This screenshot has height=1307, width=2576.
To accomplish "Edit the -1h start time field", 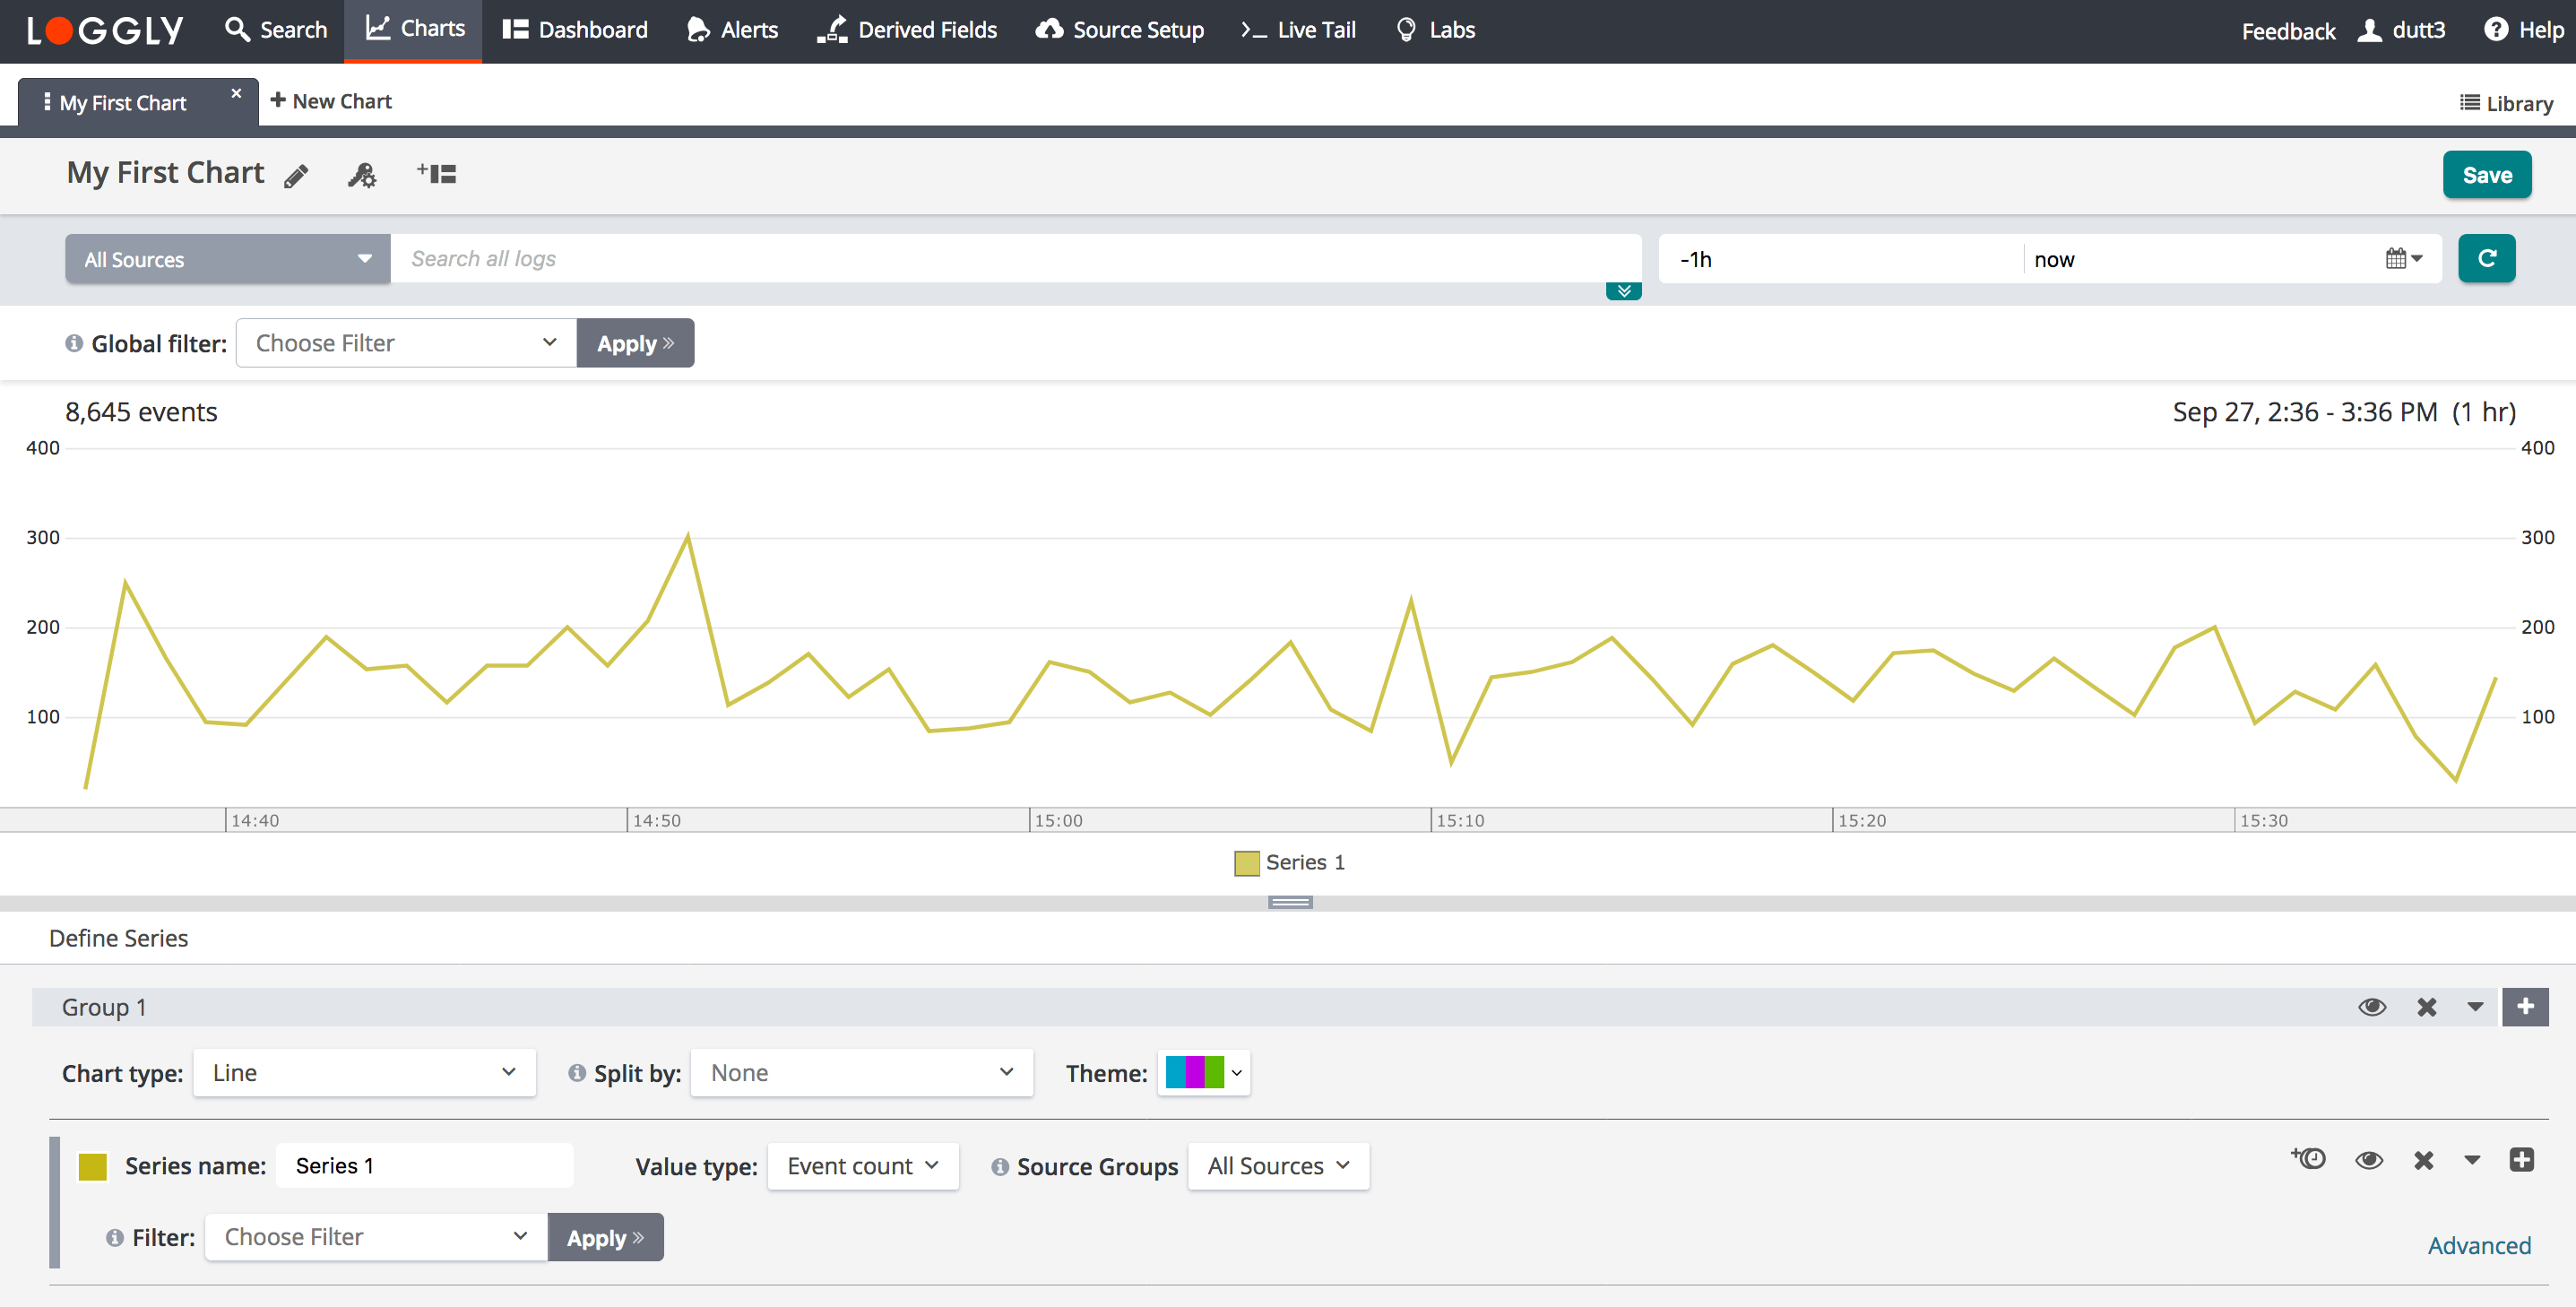I will [1840, 259].
